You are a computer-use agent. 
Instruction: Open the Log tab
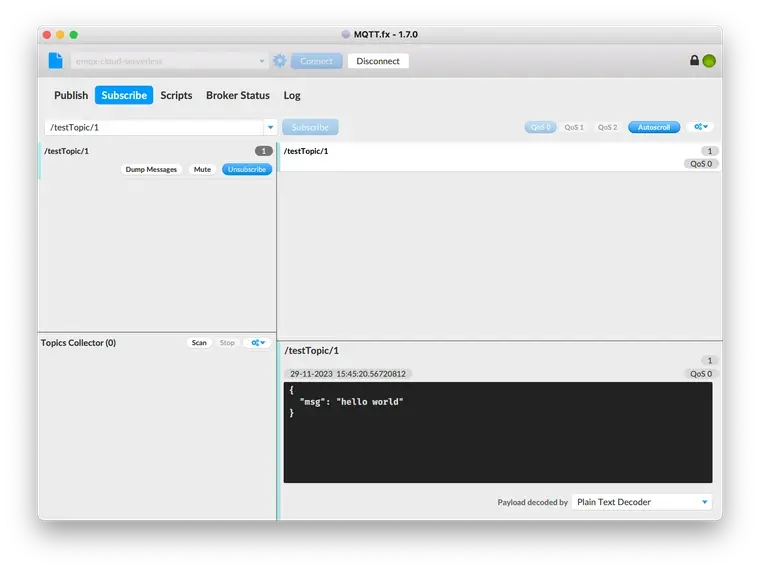292,95
